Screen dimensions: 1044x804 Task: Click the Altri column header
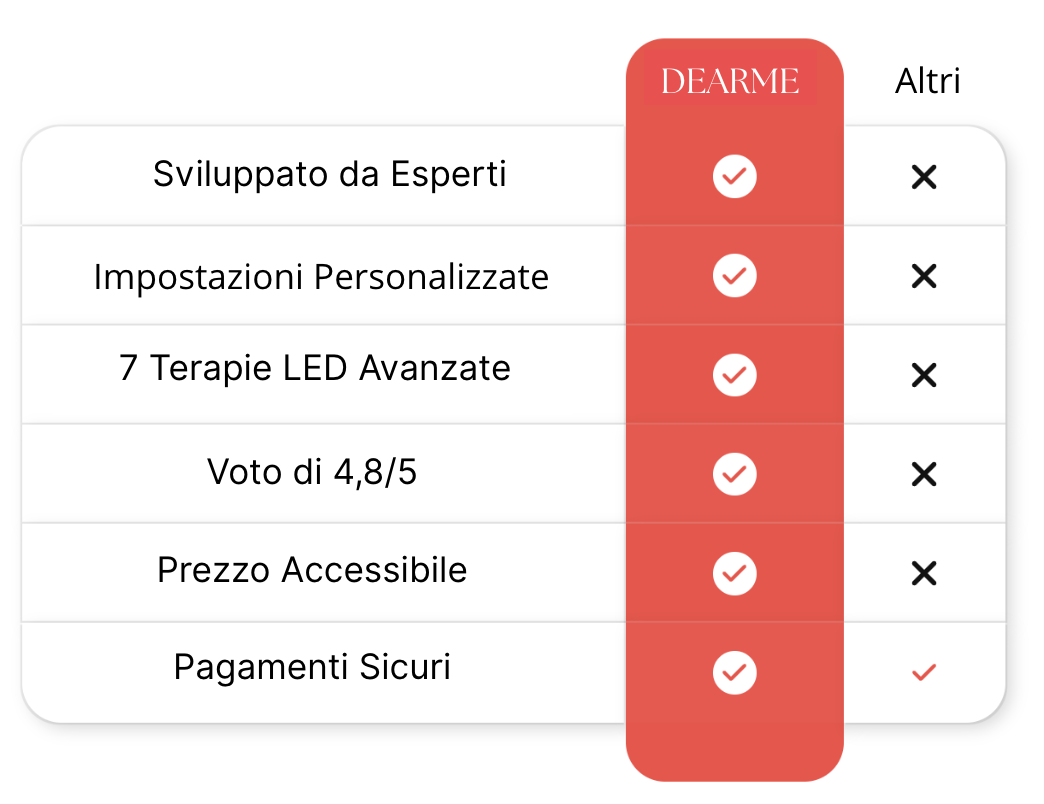click(927, 81)
